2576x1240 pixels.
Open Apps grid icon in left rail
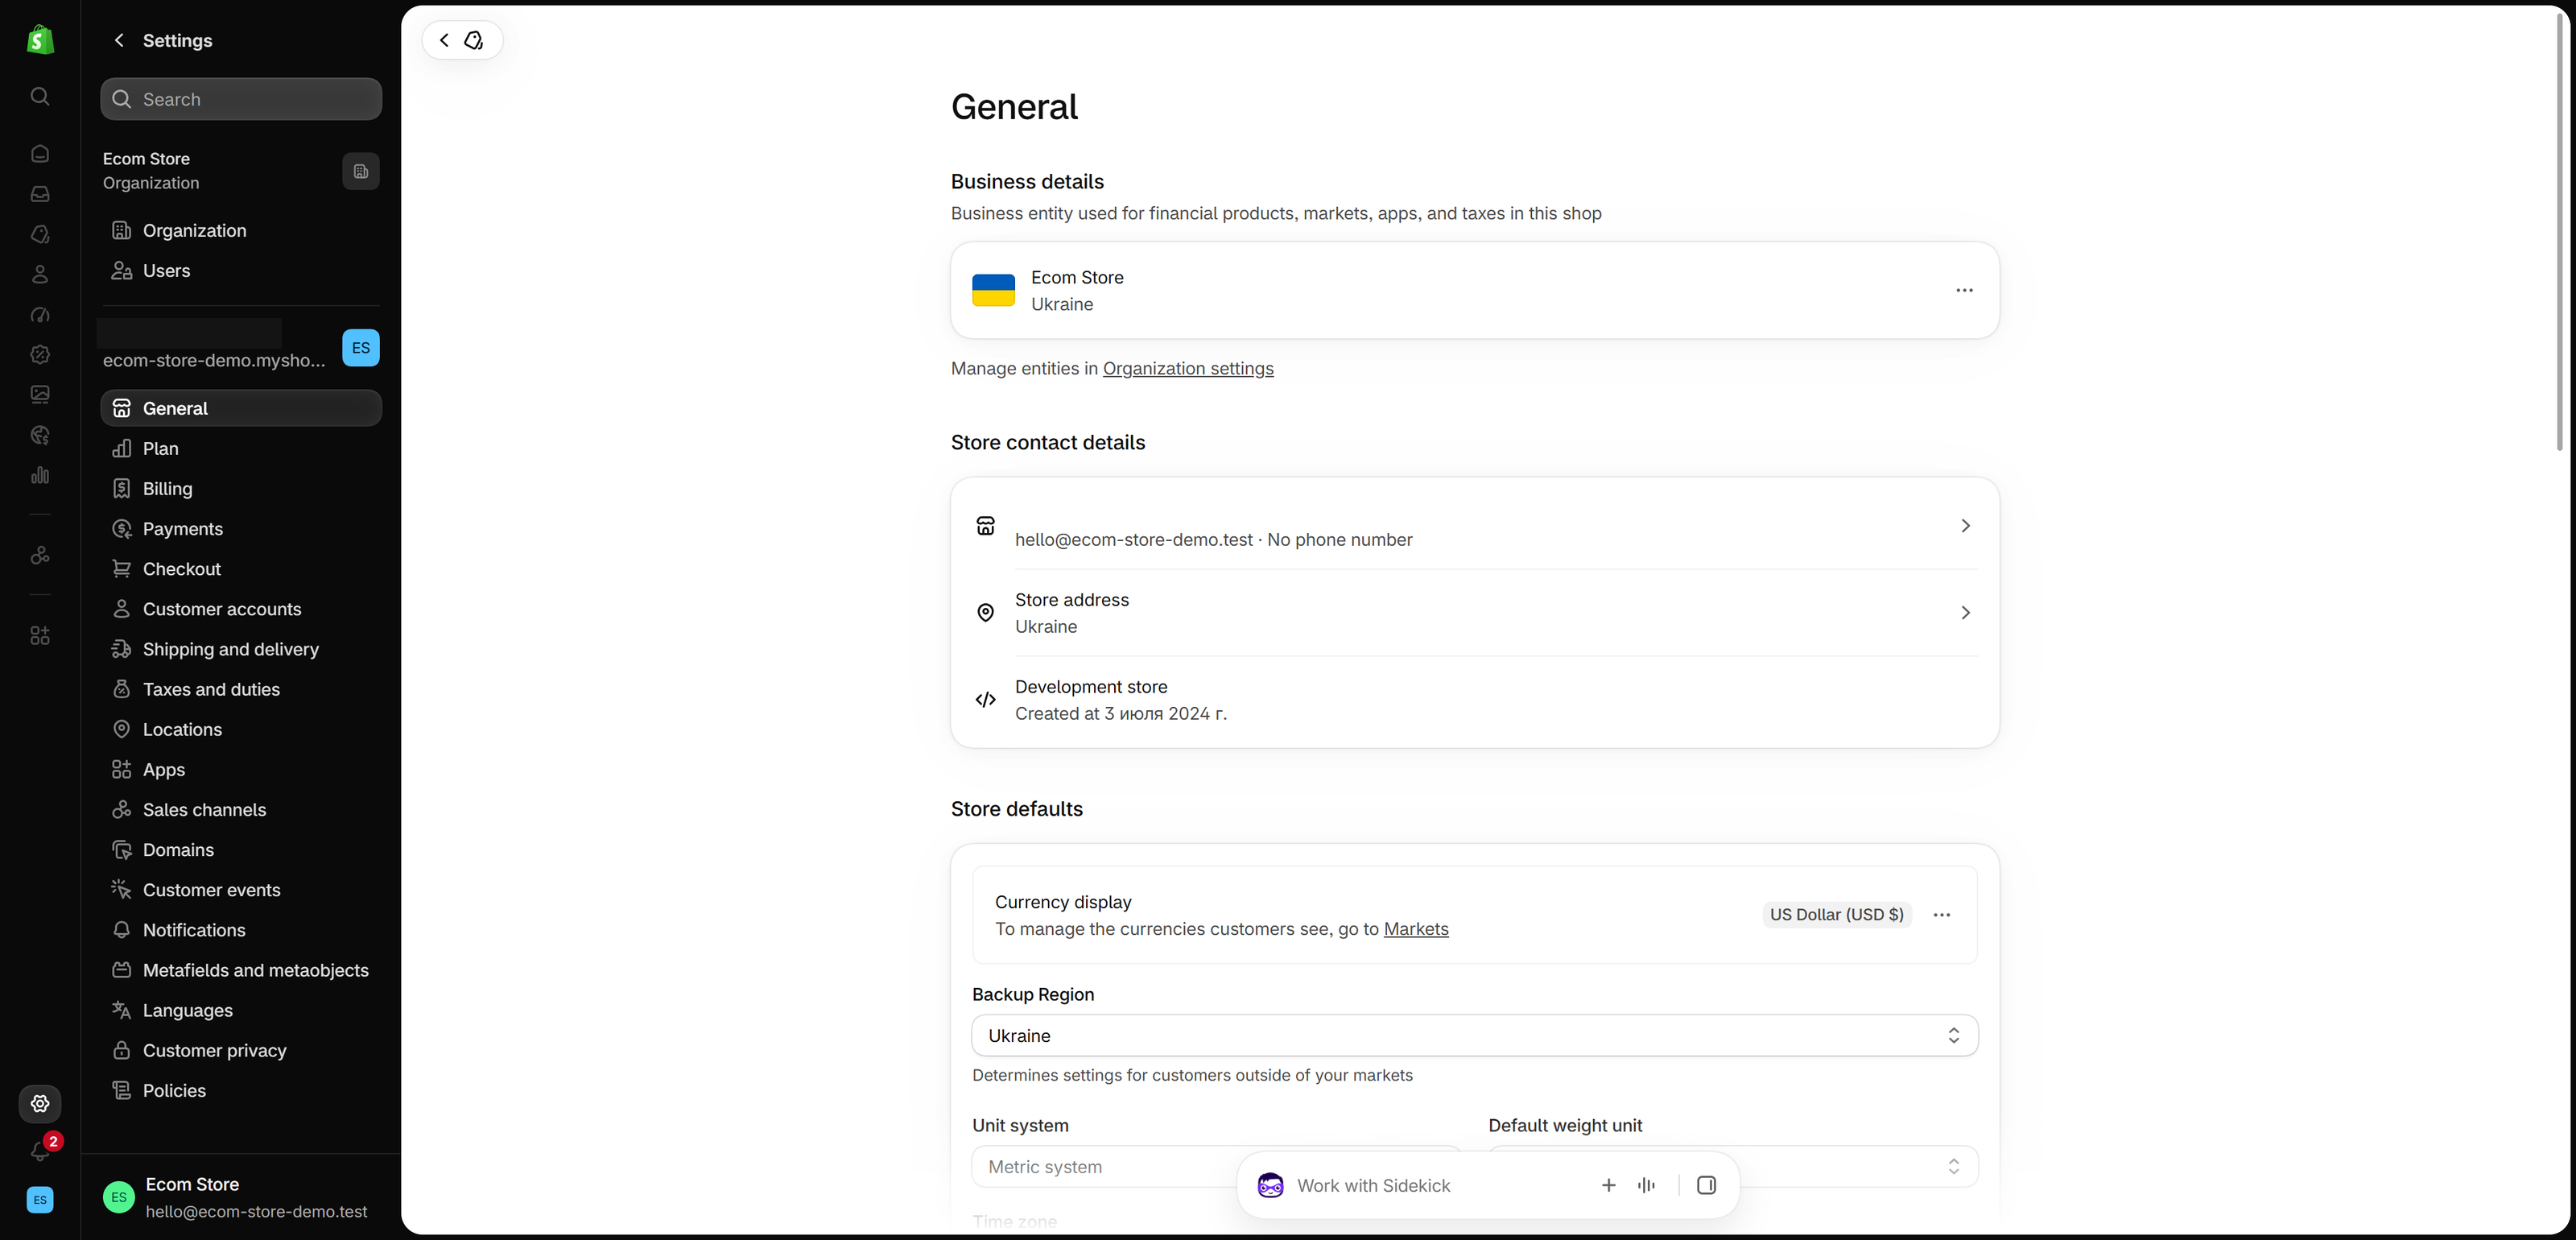click(x=40, y=636)
